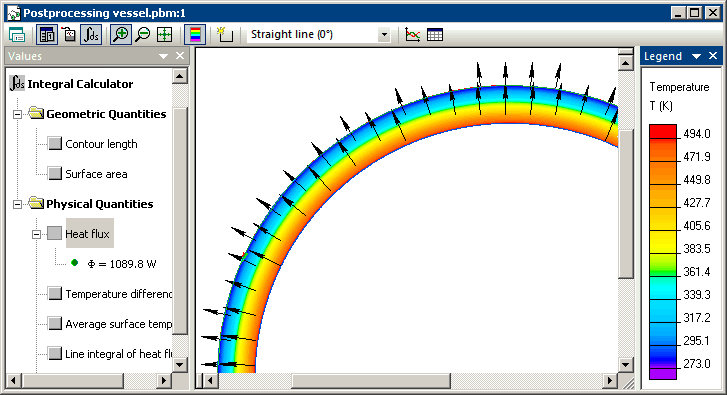Check the Average surface temperature box

click(55, 324)
